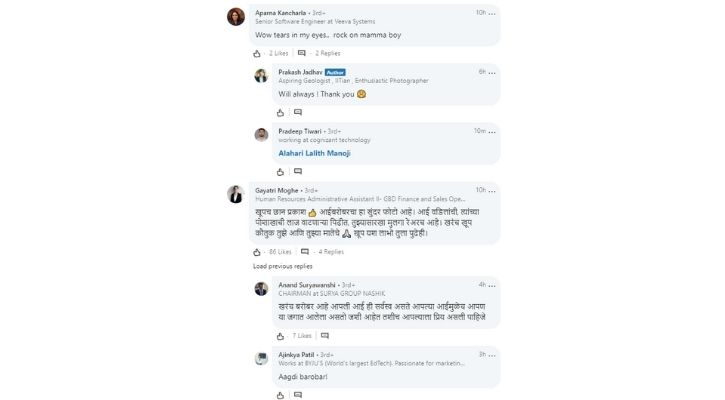Show the 4 Replies under Gayatri's comment

click(330, 252)
